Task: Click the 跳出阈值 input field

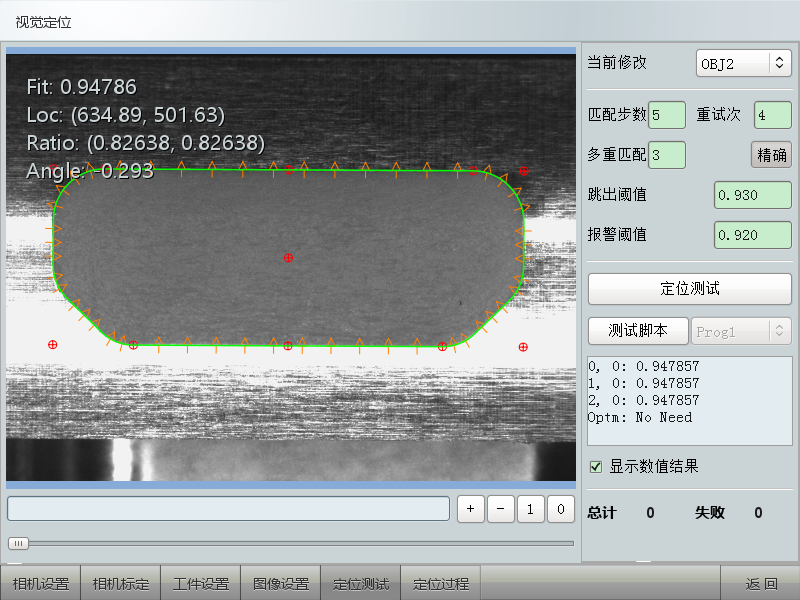Action: (x=752, y=195)
